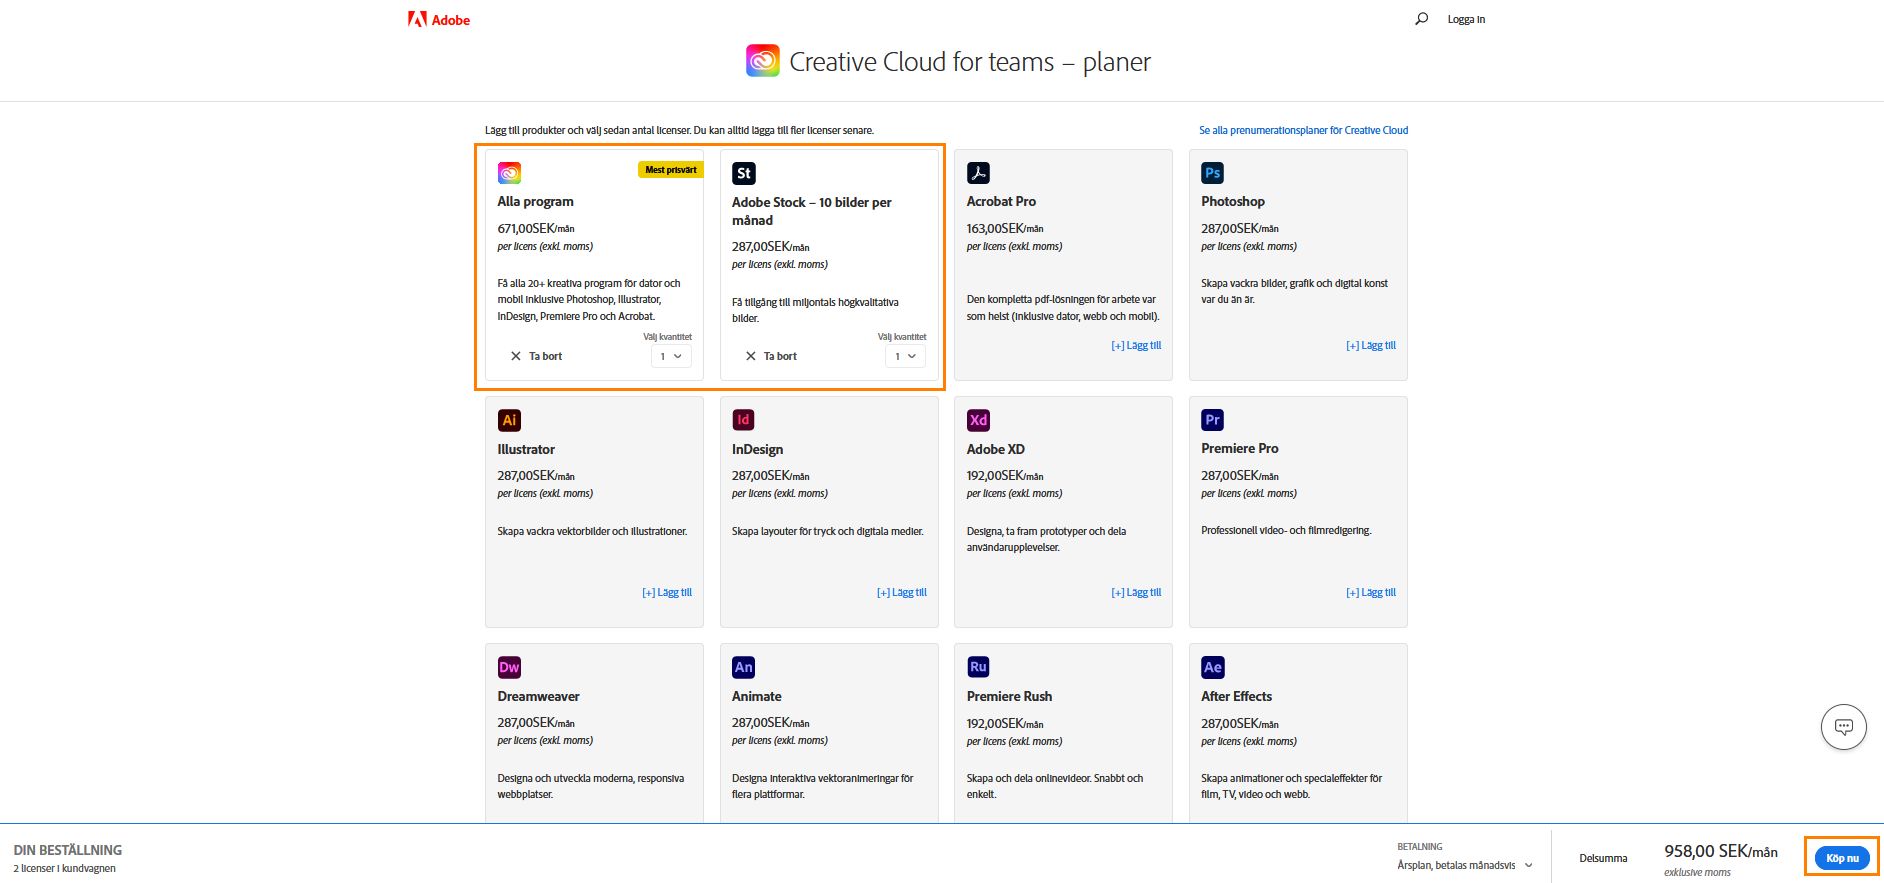Click the 958,00 SEK/mån subtotal
Viewport: 1884px width, 883px height.
(x=1721, y=851)
